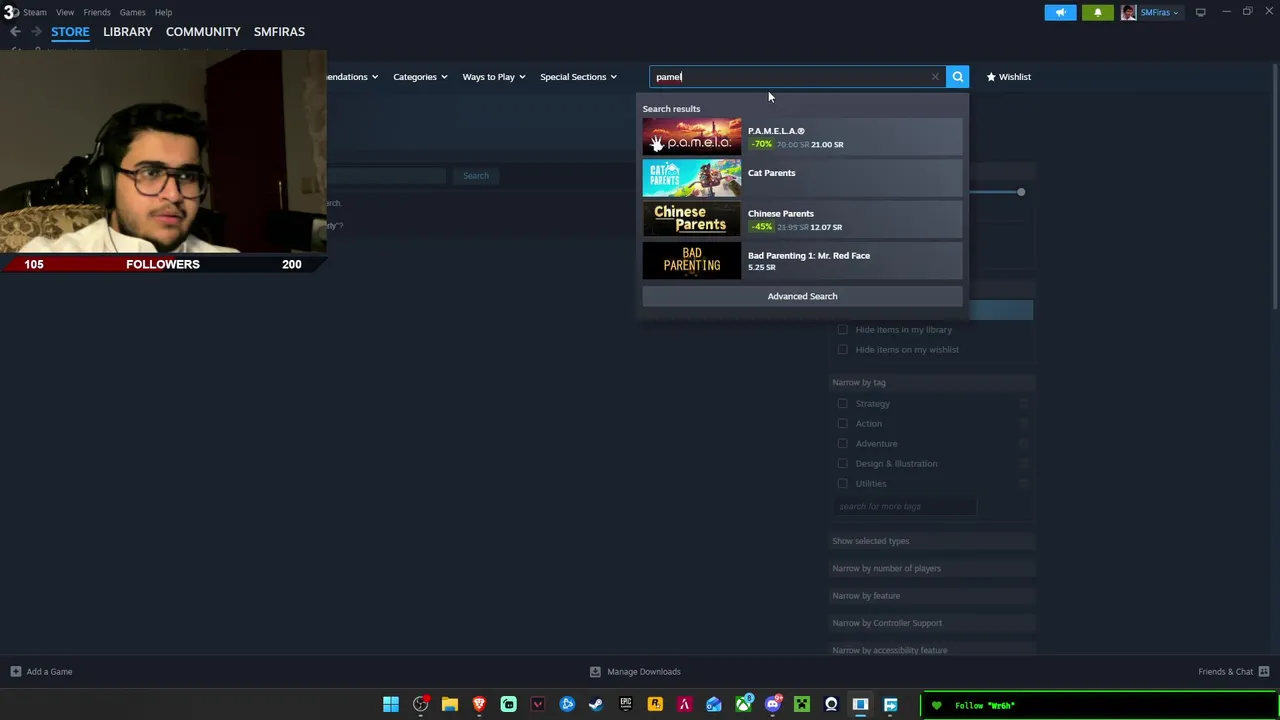Open the Special Sections dropdown
1280x720 pixels.
[x=578, y=77]
